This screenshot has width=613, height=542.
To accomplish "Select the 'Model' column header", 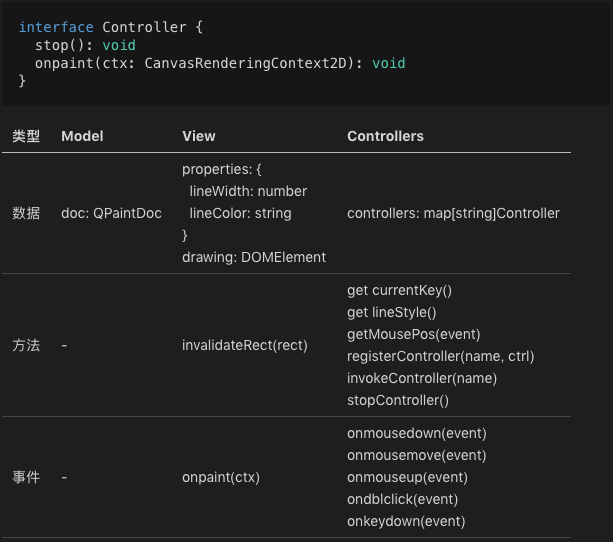I will pos(82,136).
